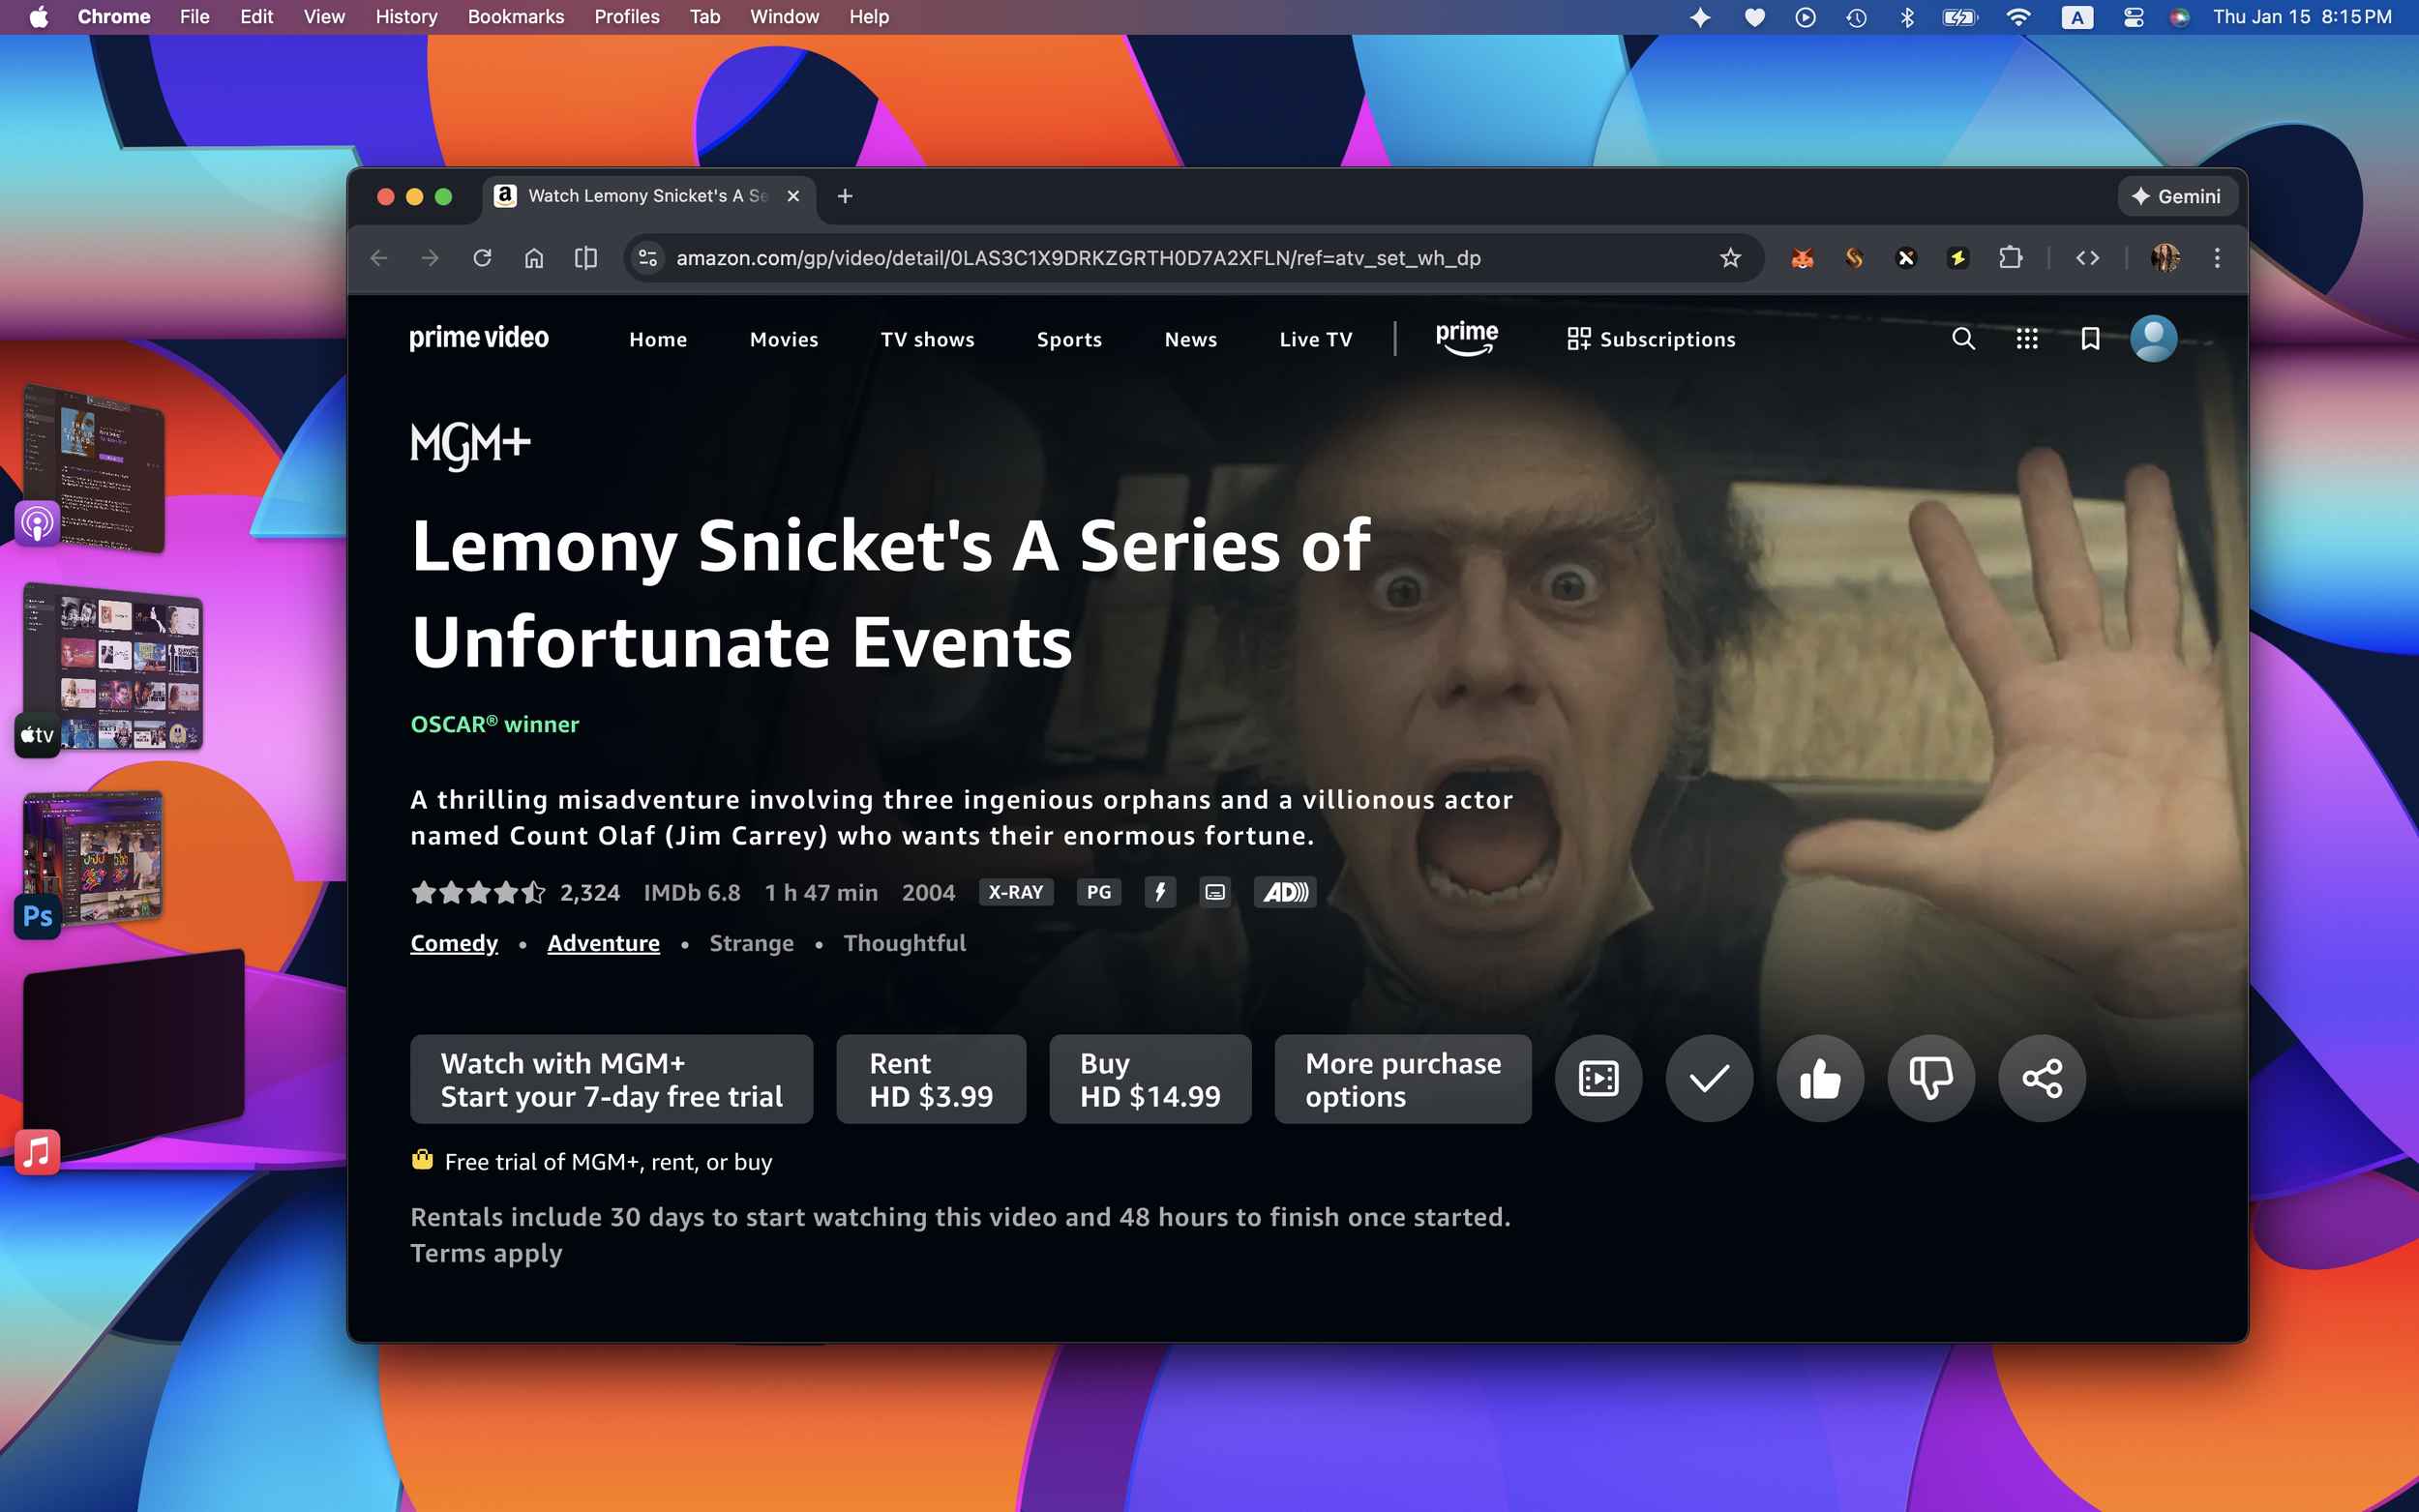Click the Prime Video profile avatar

[x=2153, y=339]
